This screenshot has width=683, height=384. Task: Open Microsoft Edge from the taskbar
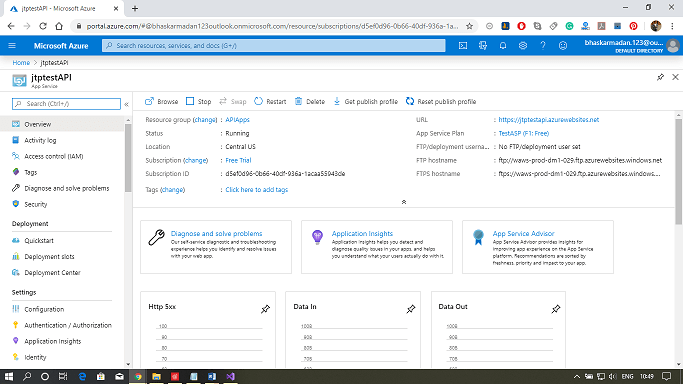(82, 377)
